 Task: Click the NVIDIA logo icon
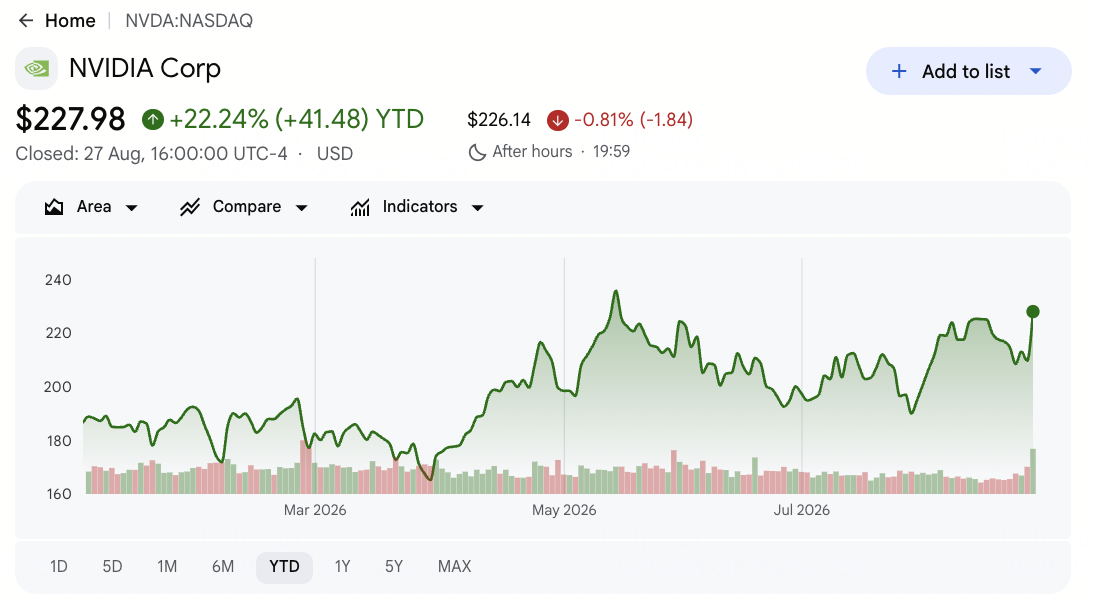(36, 69)
